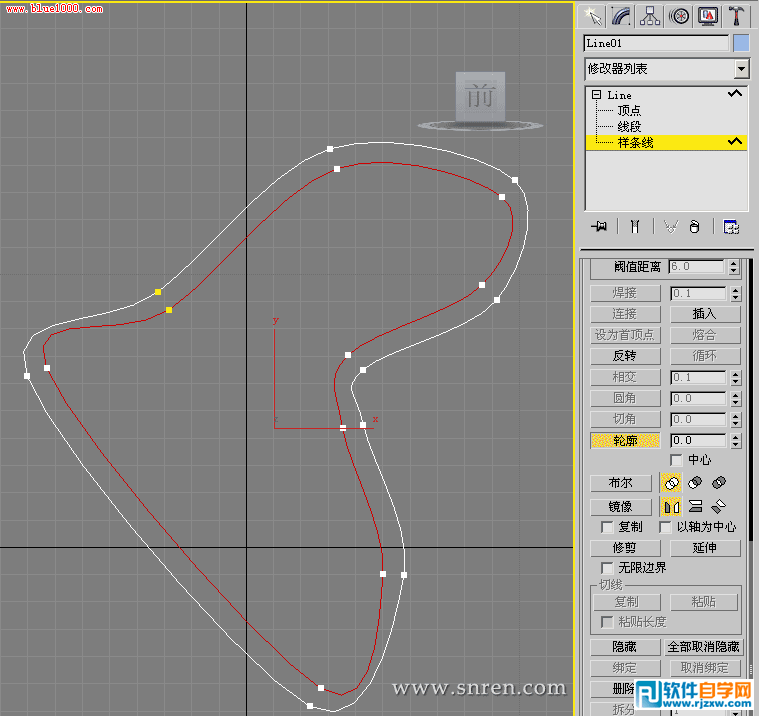Select the Boolean intersection icon
This screenshot has height=716, width=759.
(718, 483)
